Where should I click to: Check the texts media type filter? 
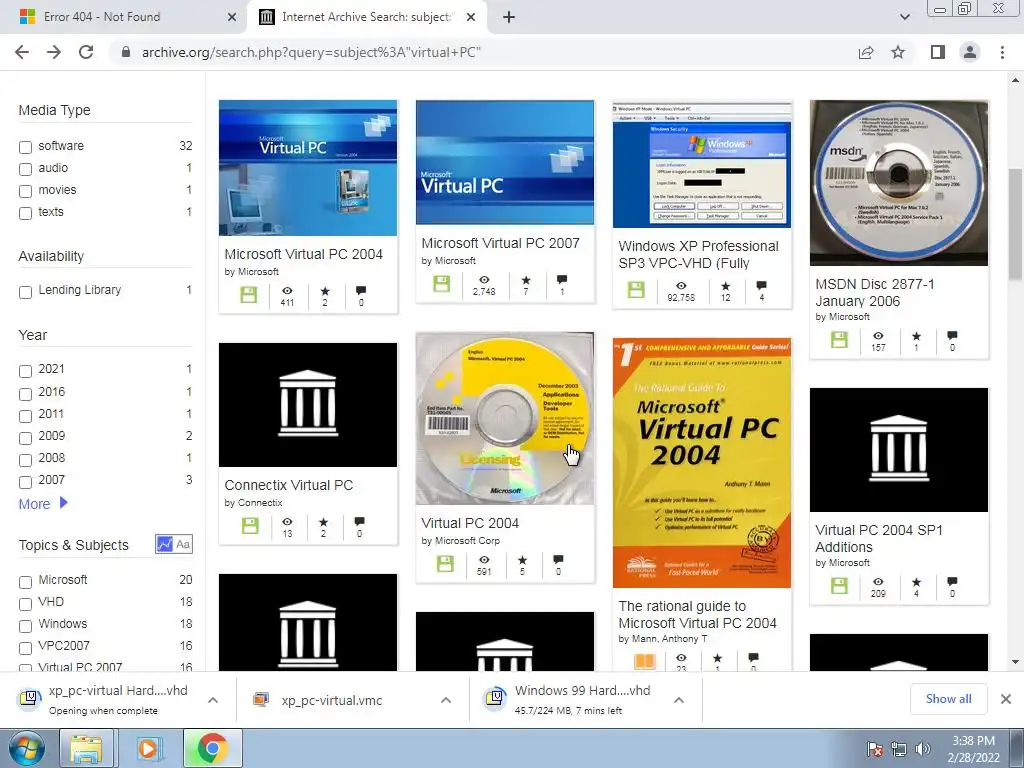coord(25,213)
